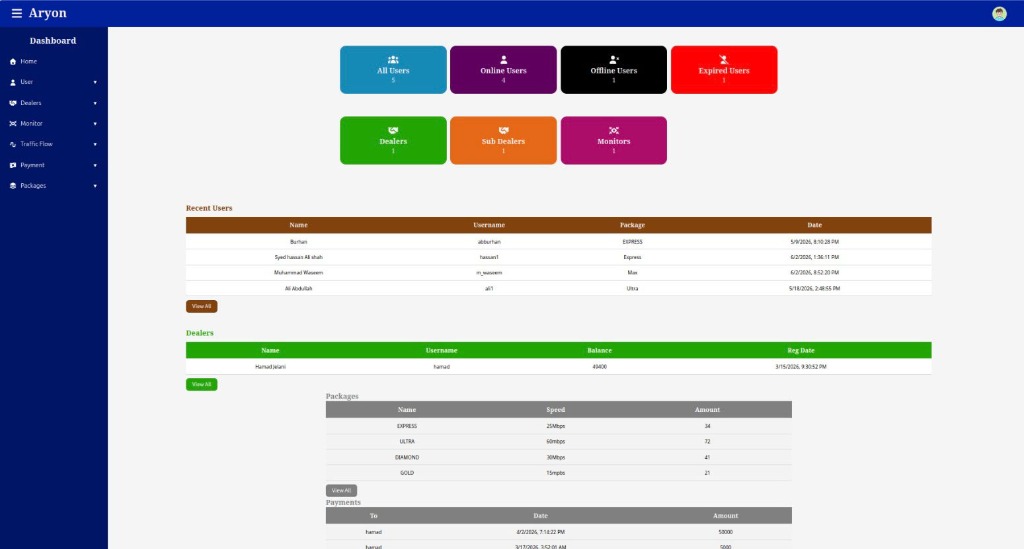Open the profile avatar at top right

(x=999, y=14)
